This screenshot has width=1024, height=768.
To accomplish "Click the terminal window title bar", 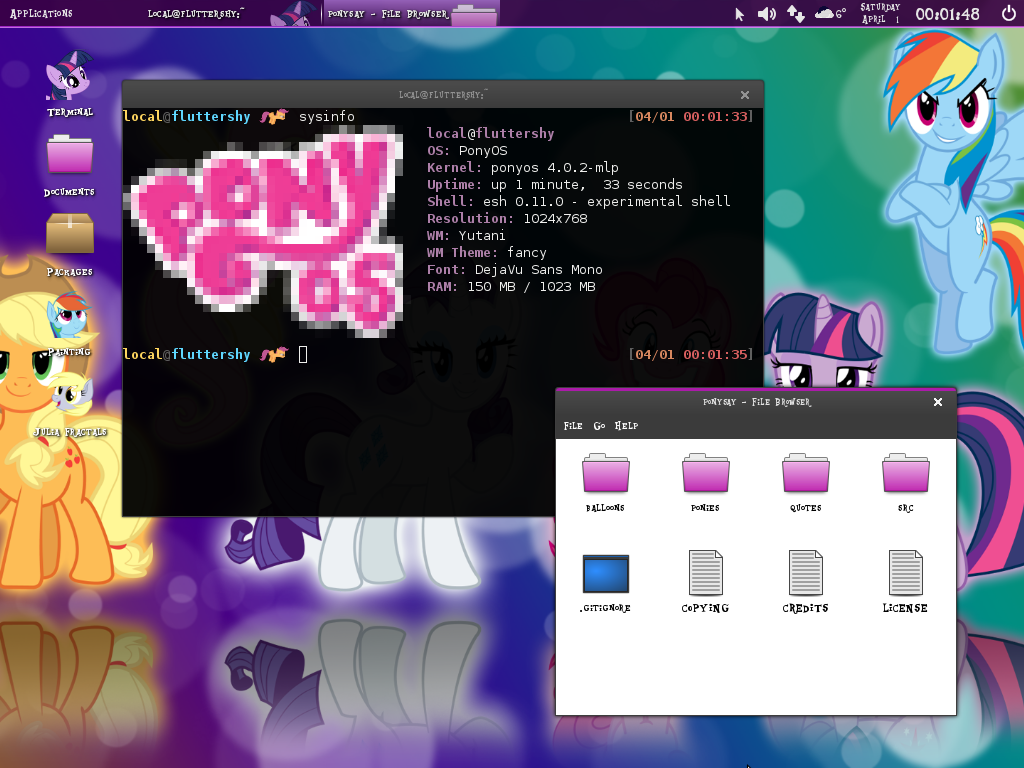I will click(443, 95).
